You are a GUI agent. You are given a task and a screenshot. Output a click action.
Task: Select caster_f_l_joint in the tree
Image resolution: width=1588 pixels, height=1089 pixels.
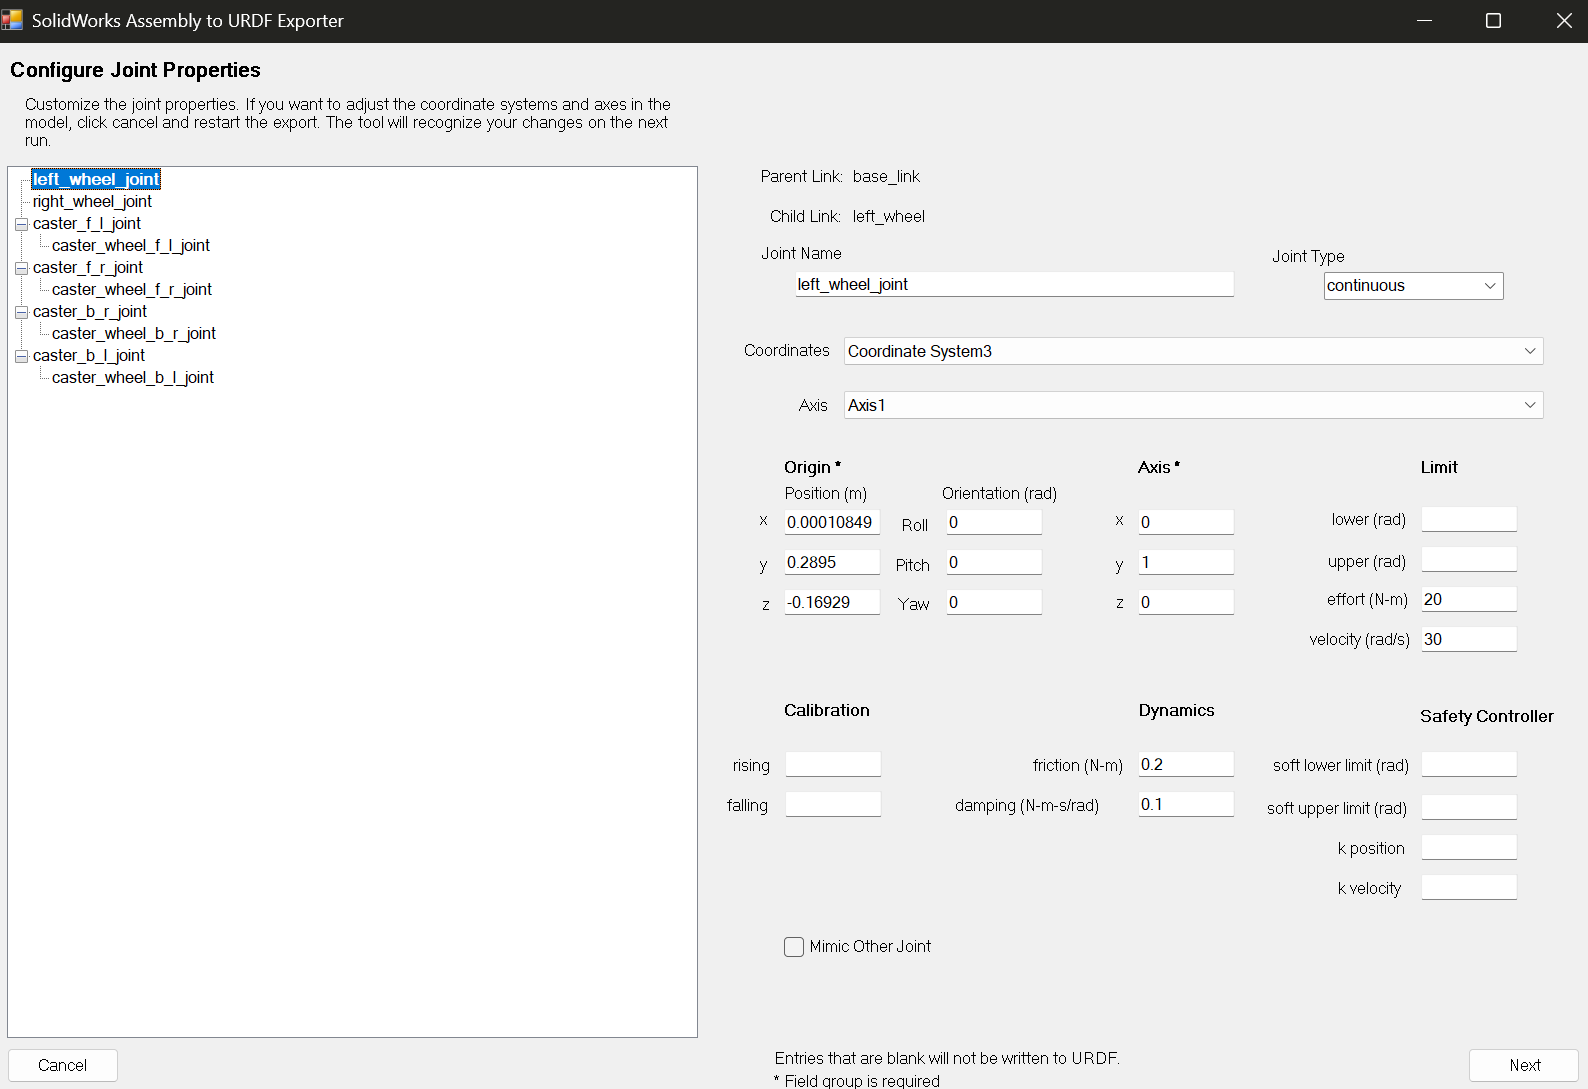(87, 223)
